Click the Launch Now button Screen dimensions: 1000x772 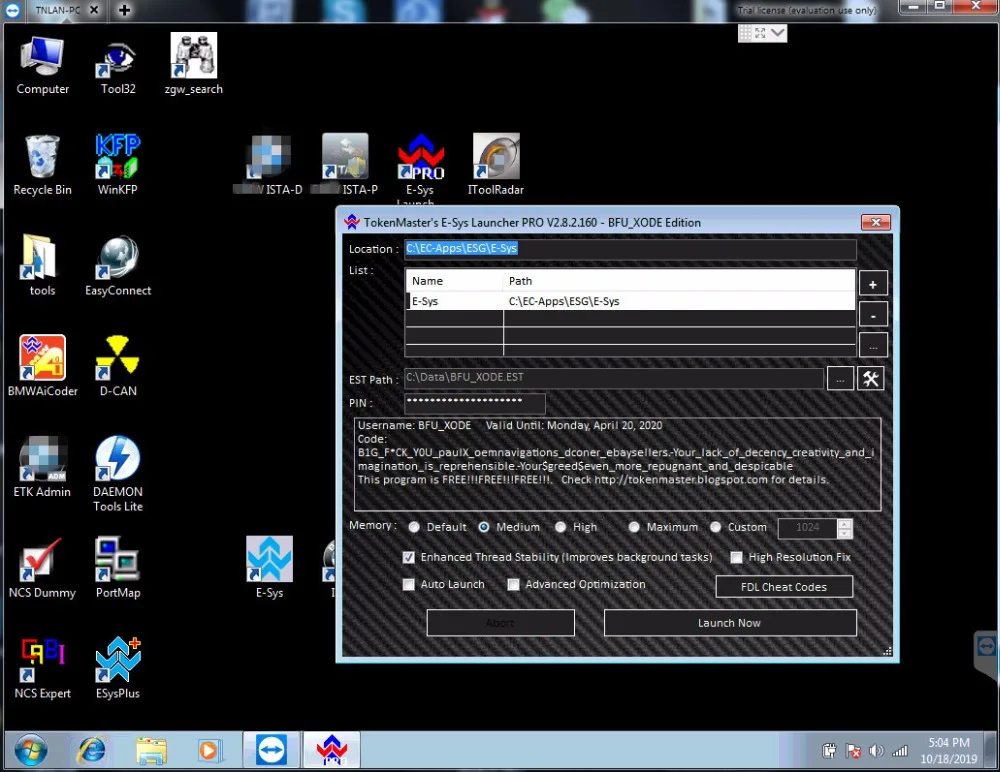(729, 623)
